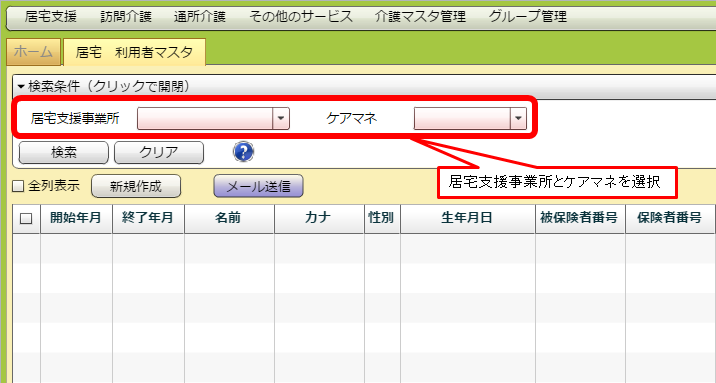Image resolution: width=716 pixels, height=383 pixels.
Task: Open the 介護マスタ管理 menu
Action: coord(420,17)
